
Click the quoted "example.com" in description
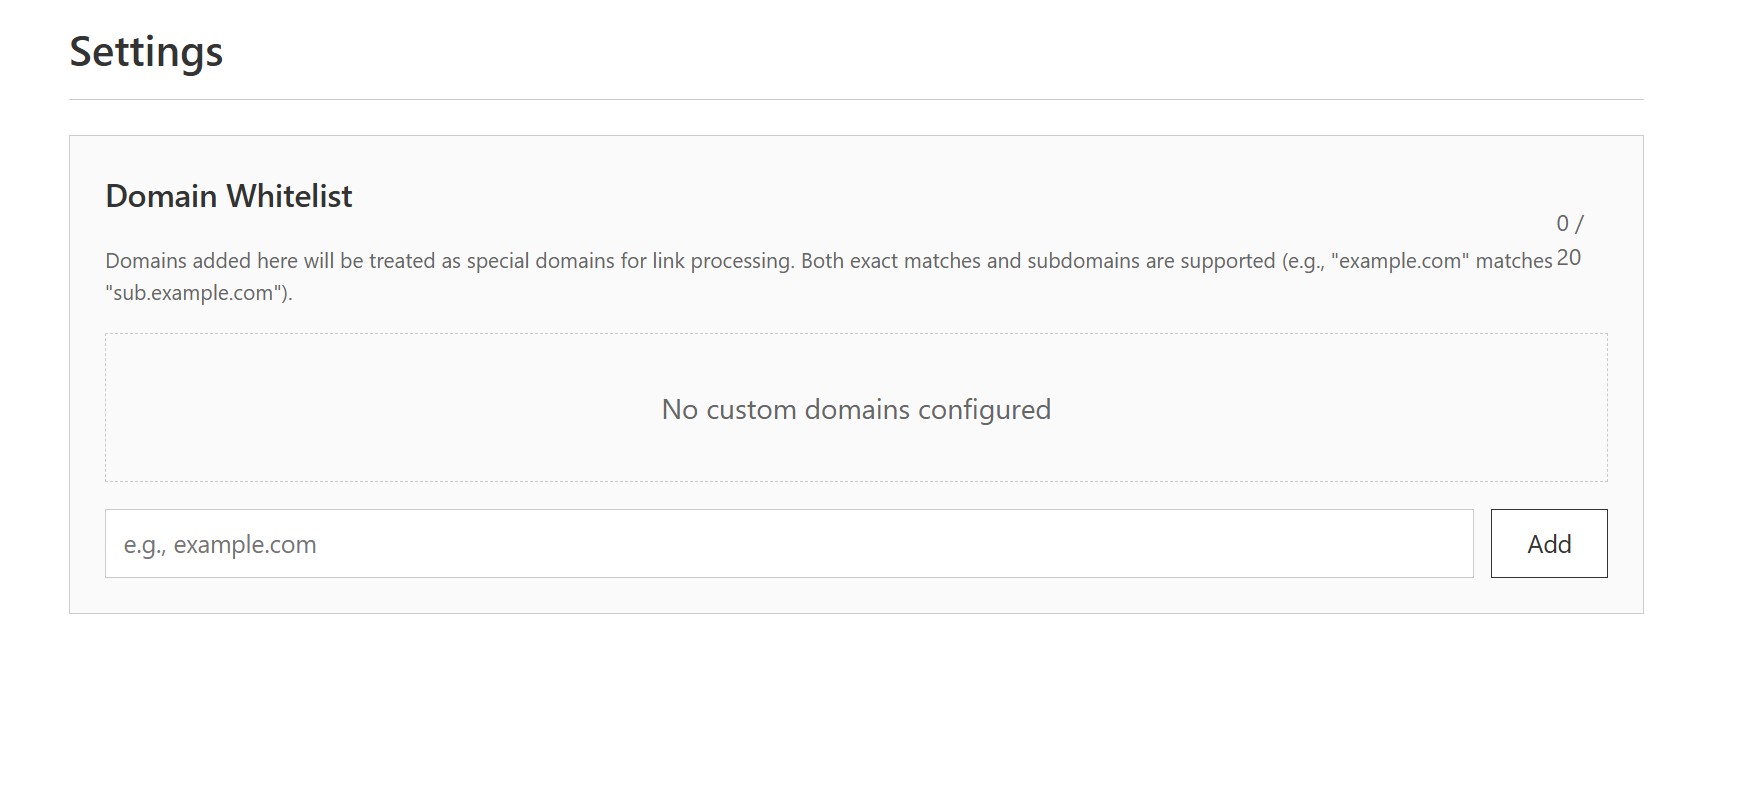[x=1400, y=261]
